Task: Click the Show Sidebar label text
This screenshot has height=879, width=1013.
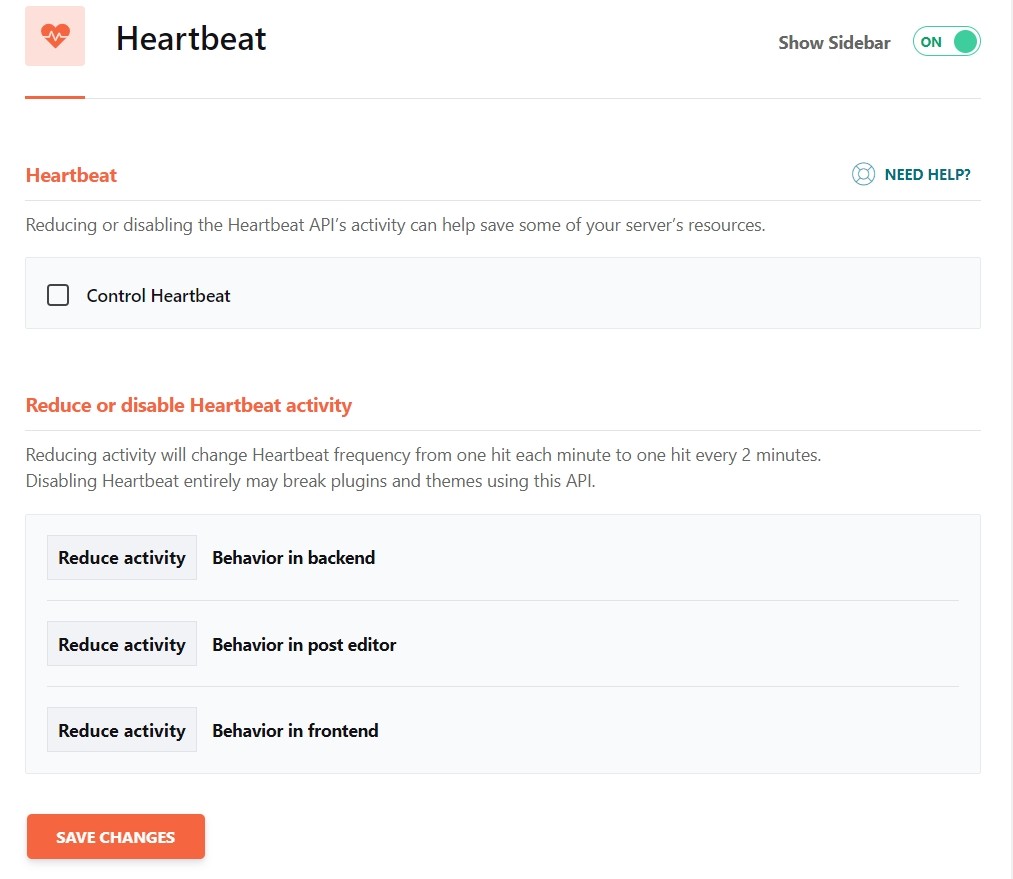Action: (834, 43)
